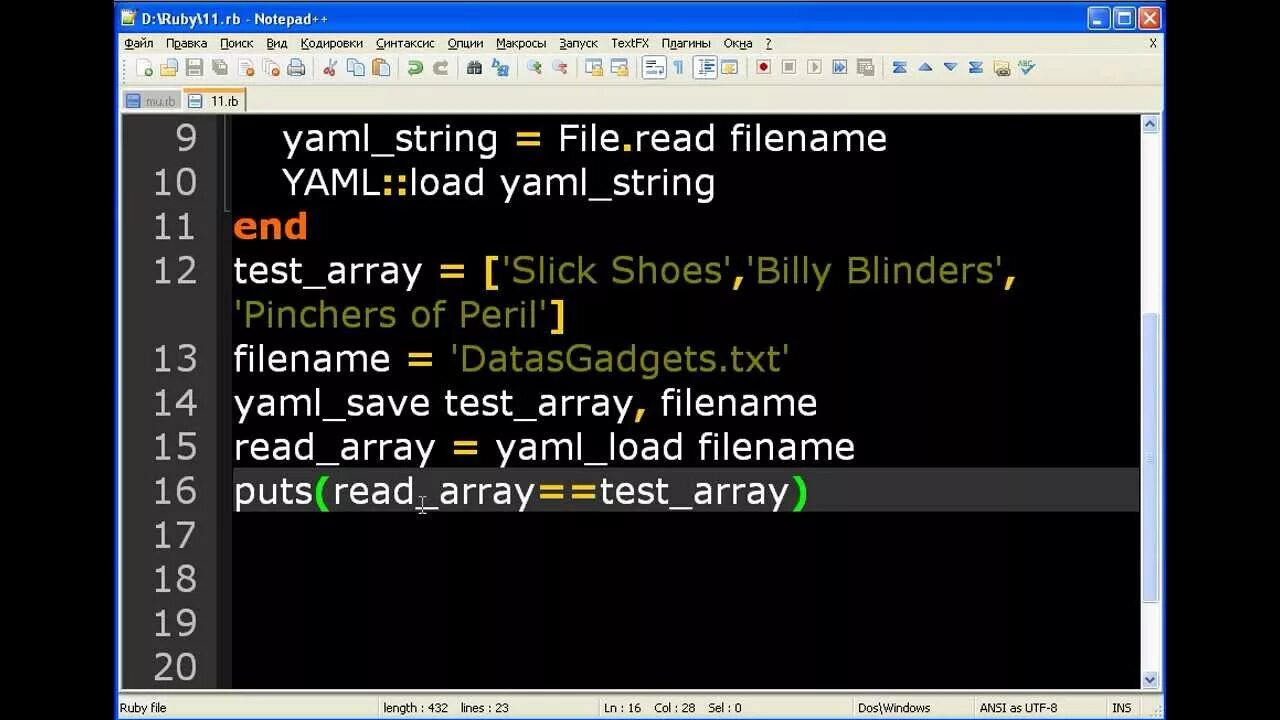Viewport: 1280px width, 720px height.
Task: Click 'YAML::load yaml_string' on line 10
Action: point(498,183)
